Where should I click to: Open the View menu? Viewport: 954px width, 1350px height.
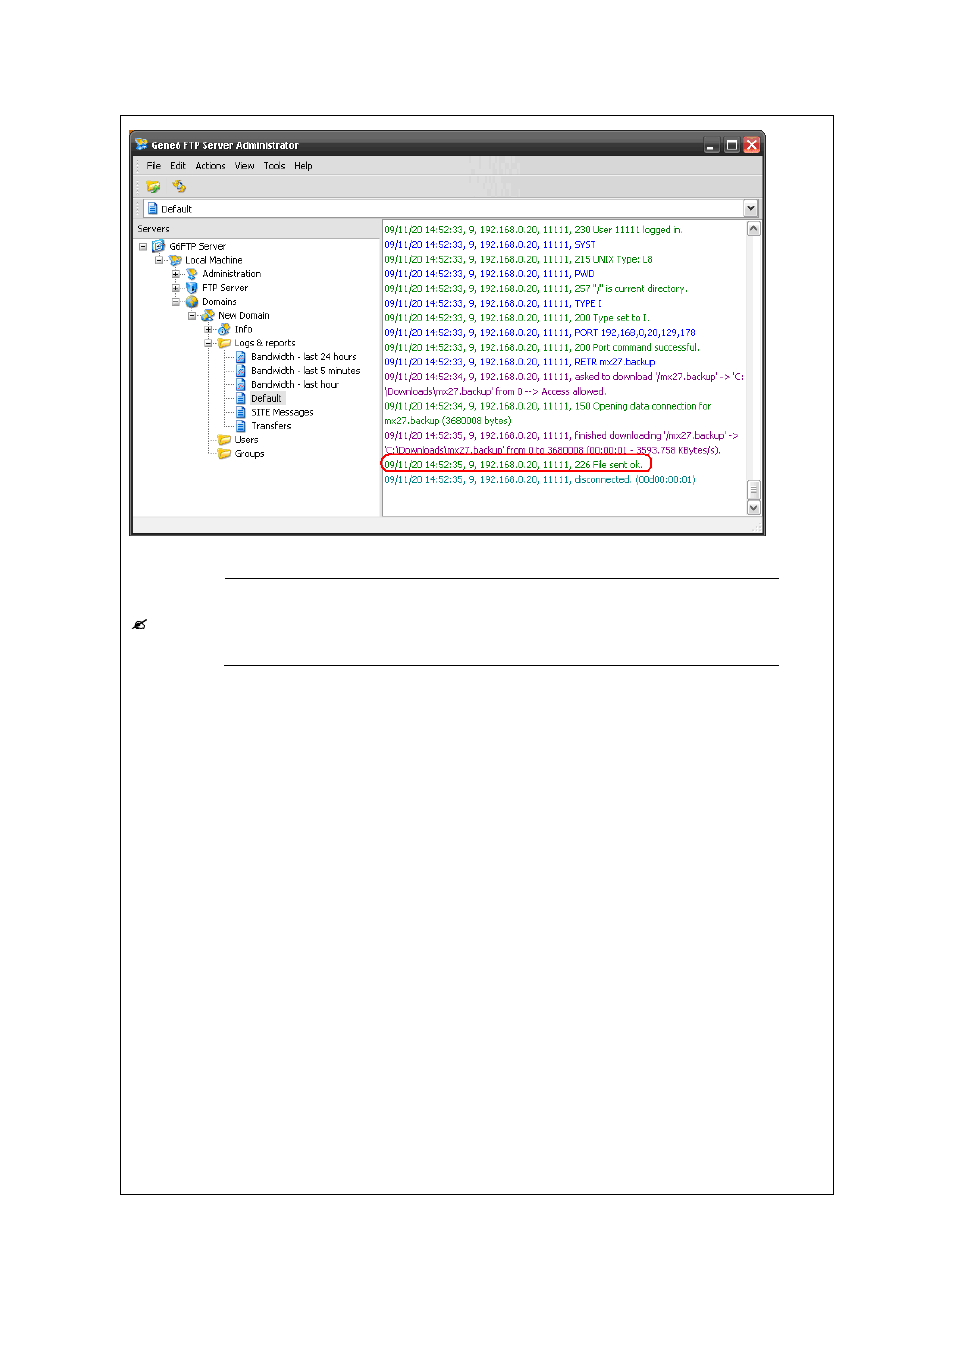tap(245, 166)
